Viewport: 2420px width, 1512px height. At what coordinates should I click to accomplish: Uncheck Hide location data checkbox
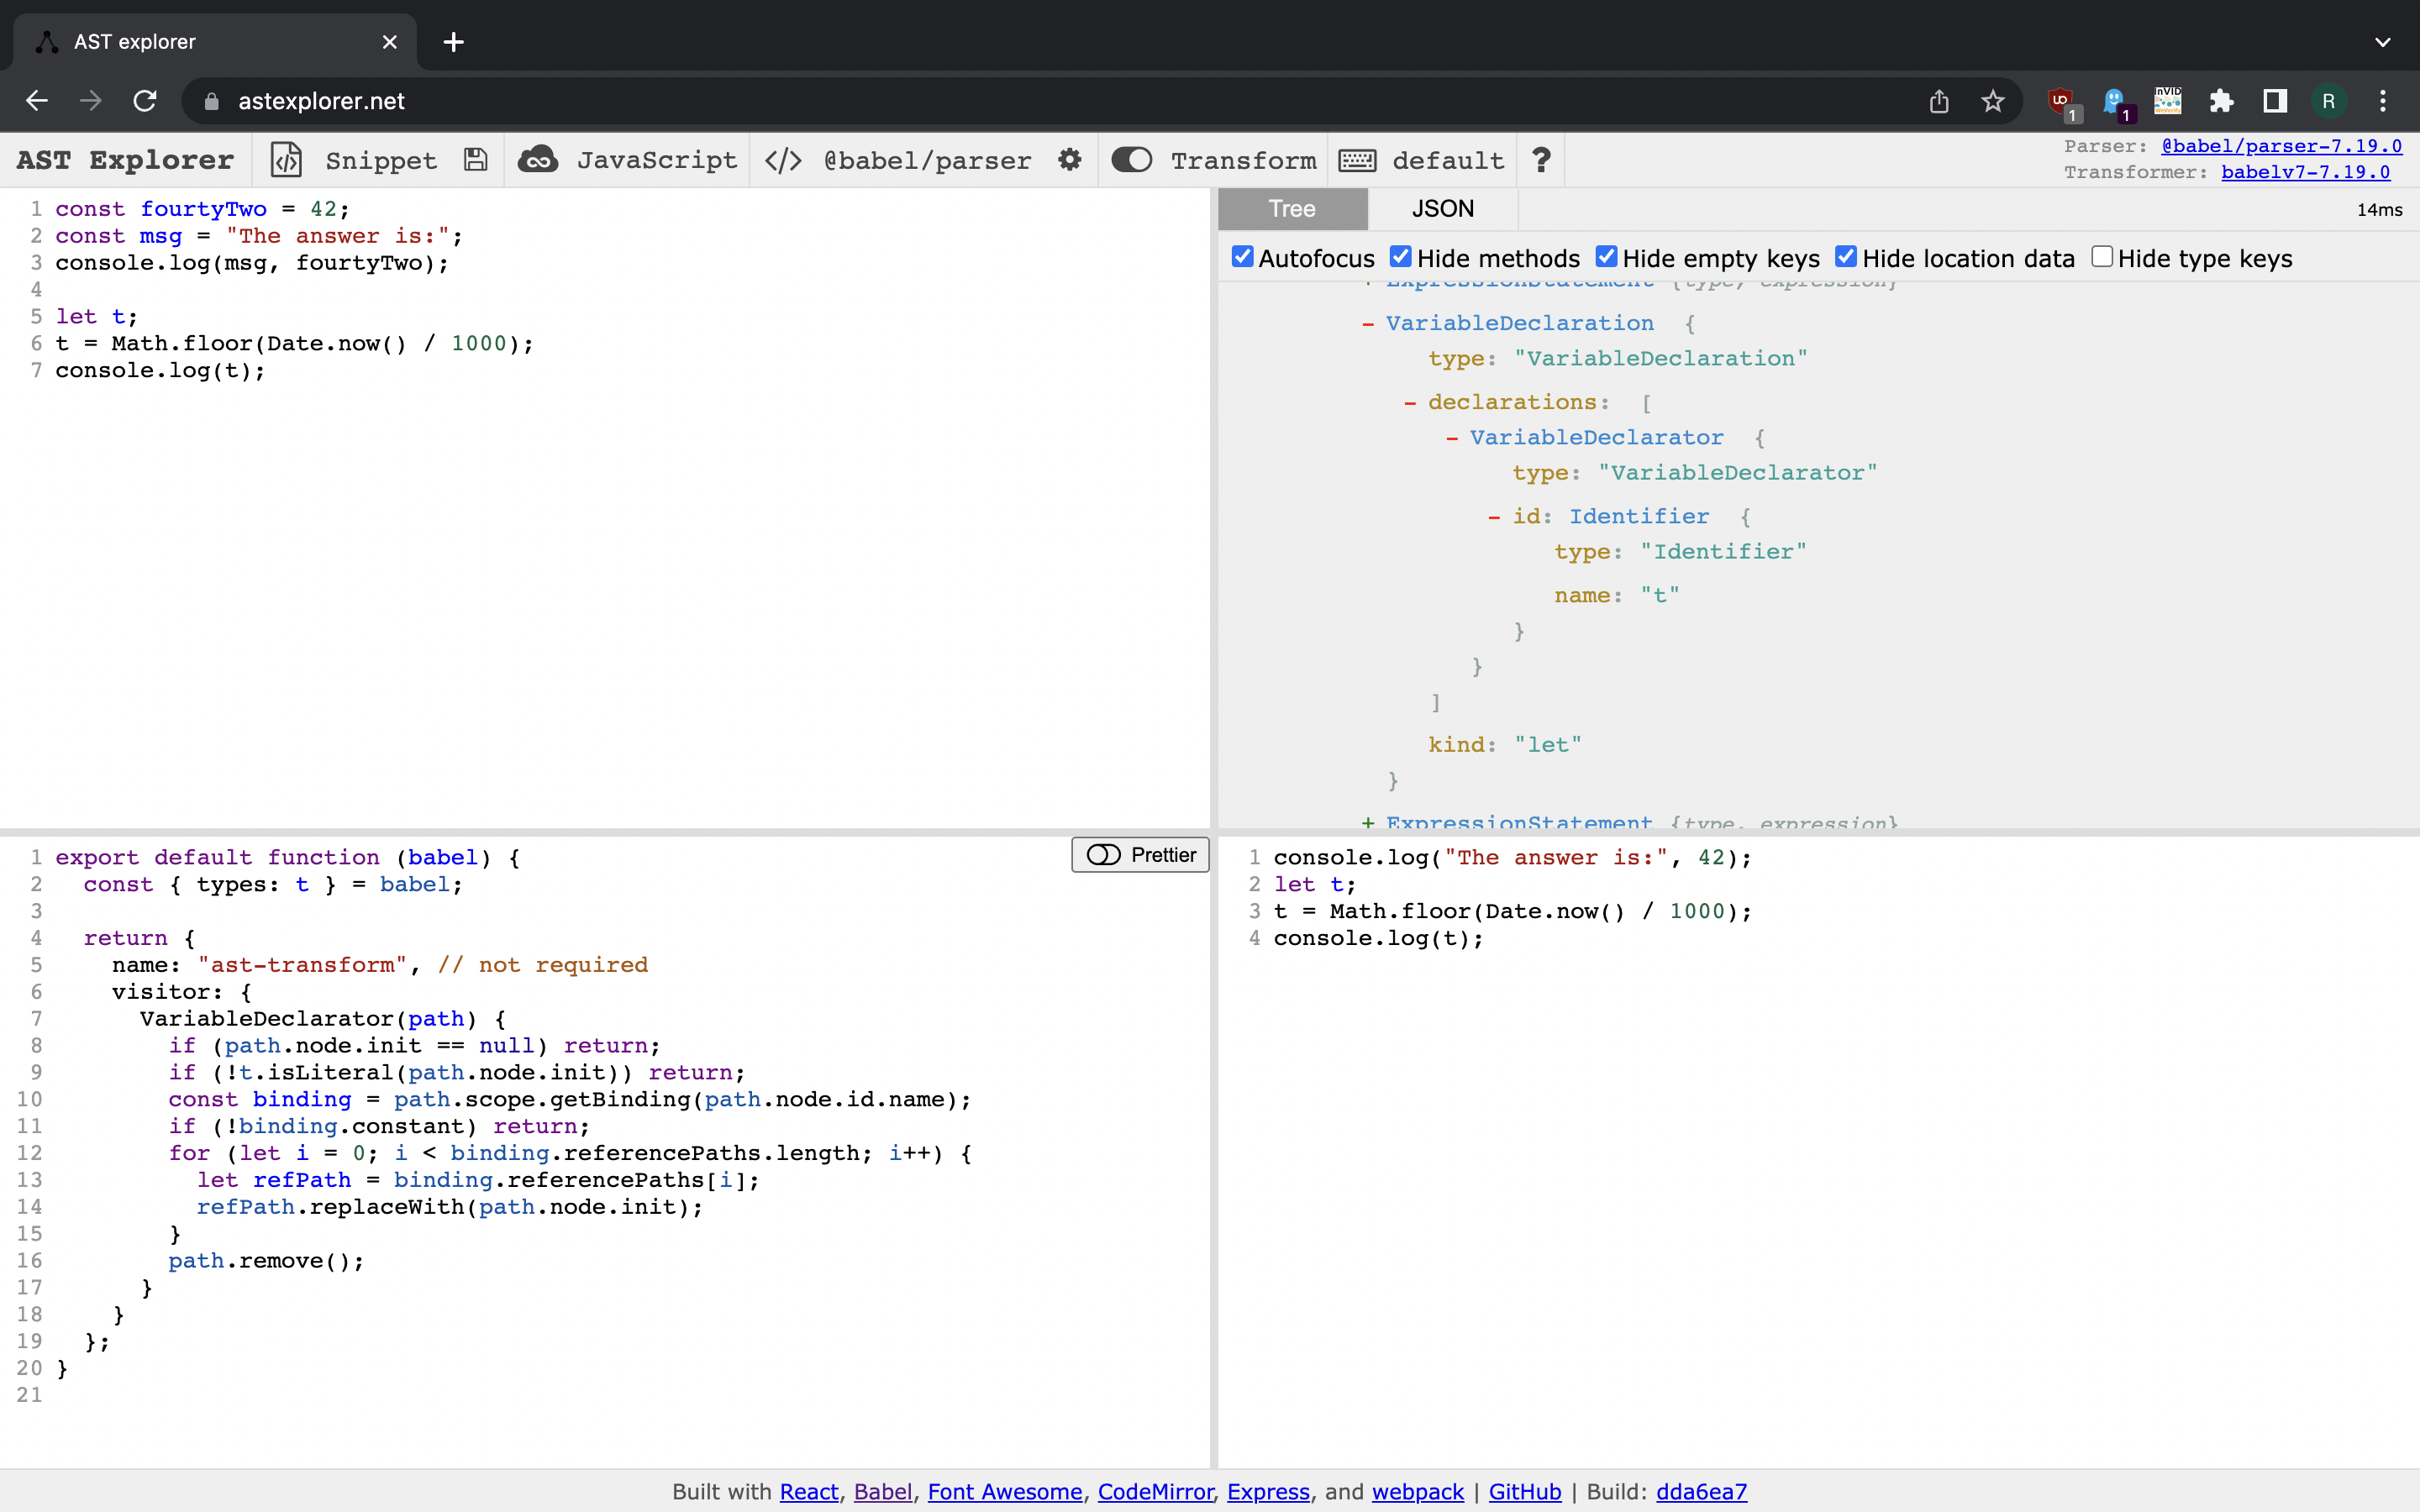(x=1846, y=257)
